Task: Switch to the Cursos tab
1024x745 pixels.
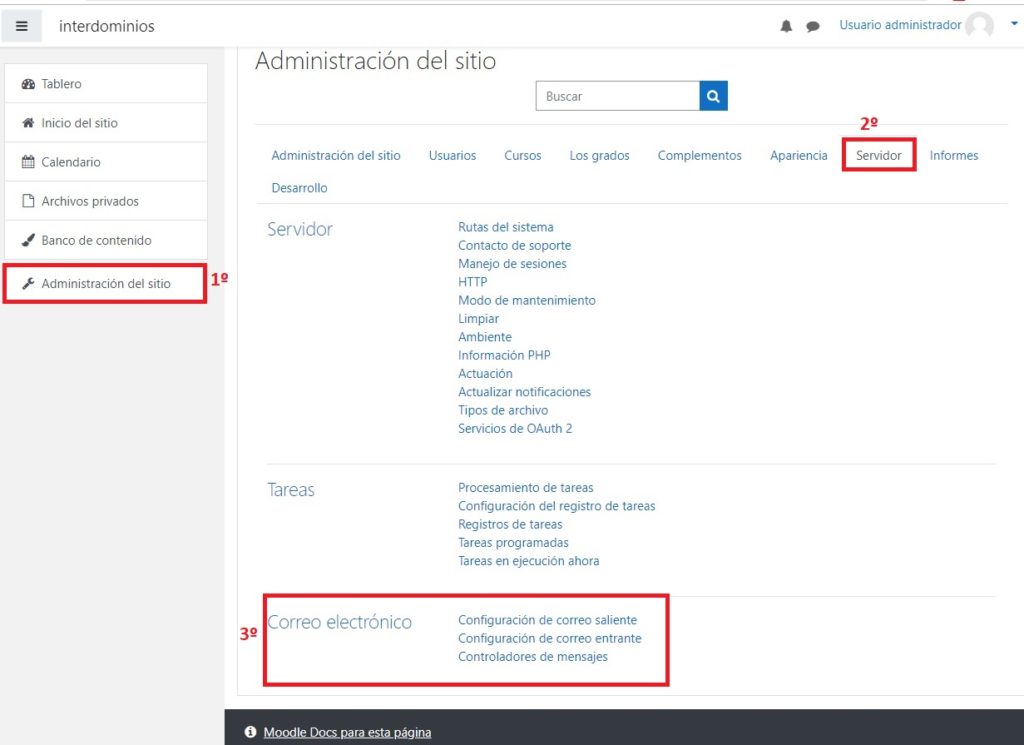Action: 522,155
